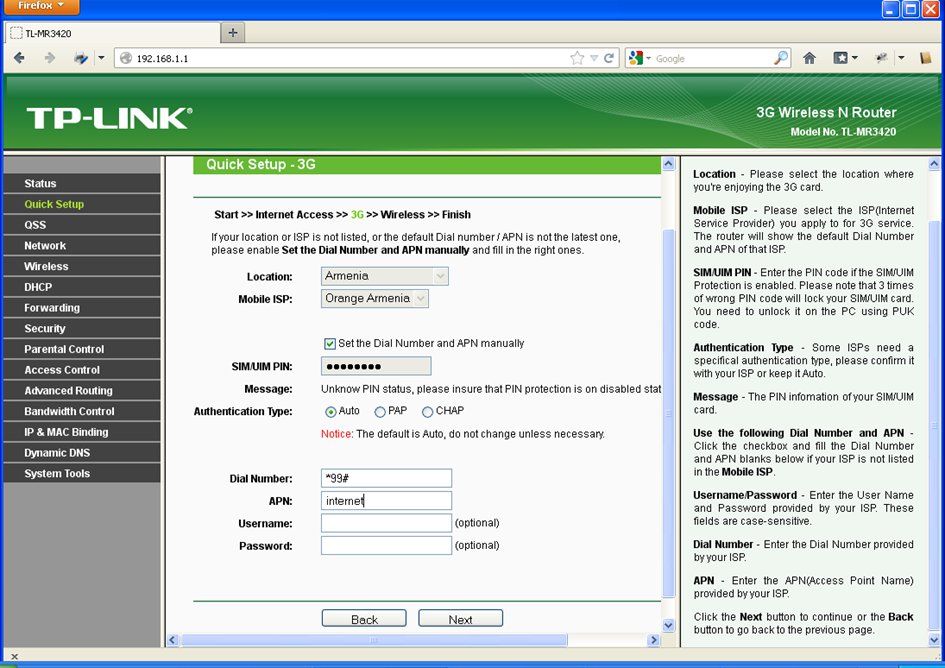Screen dimensions: 945x668
Task: Expand Mobile ISP dropdown Orange Armenia
Action: click(421, 298)
